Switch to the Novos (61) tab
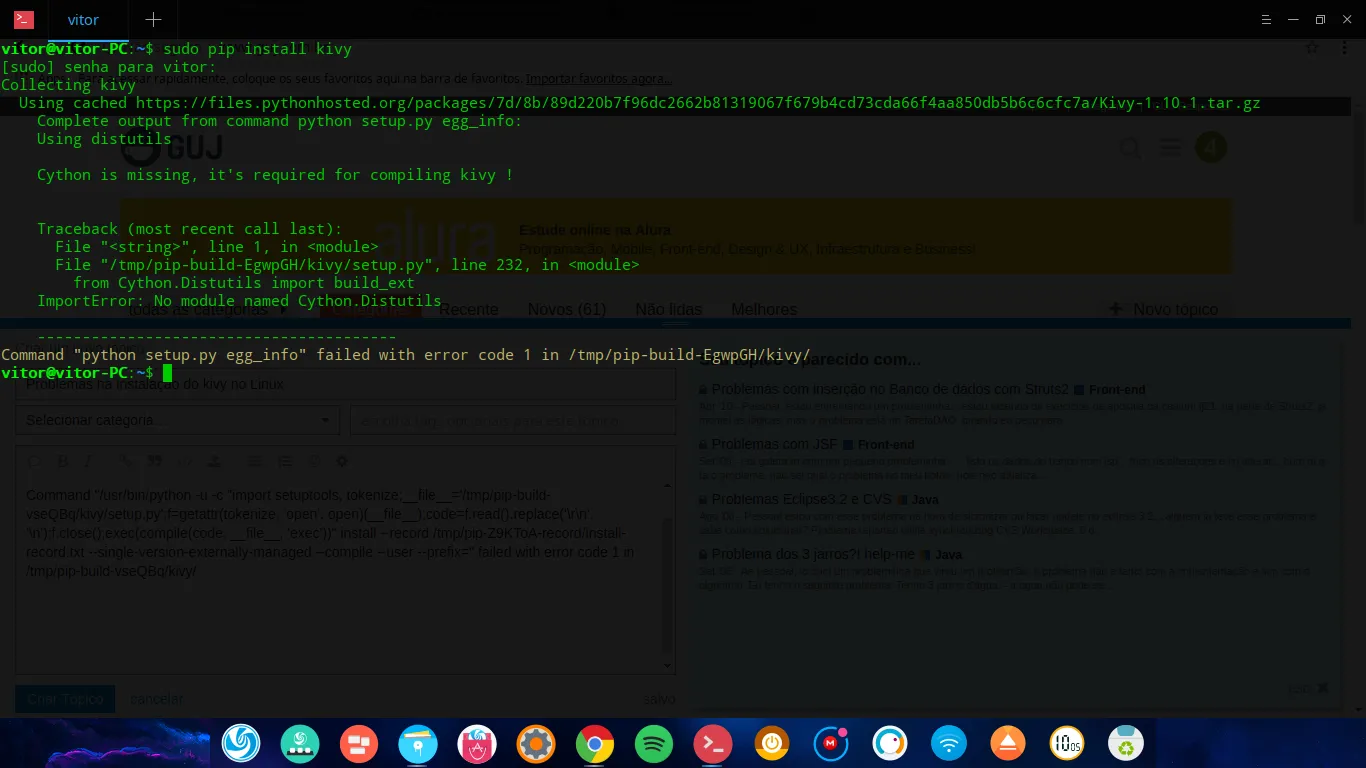Screen dimensions: 1366x768 (x=567, y=310)
